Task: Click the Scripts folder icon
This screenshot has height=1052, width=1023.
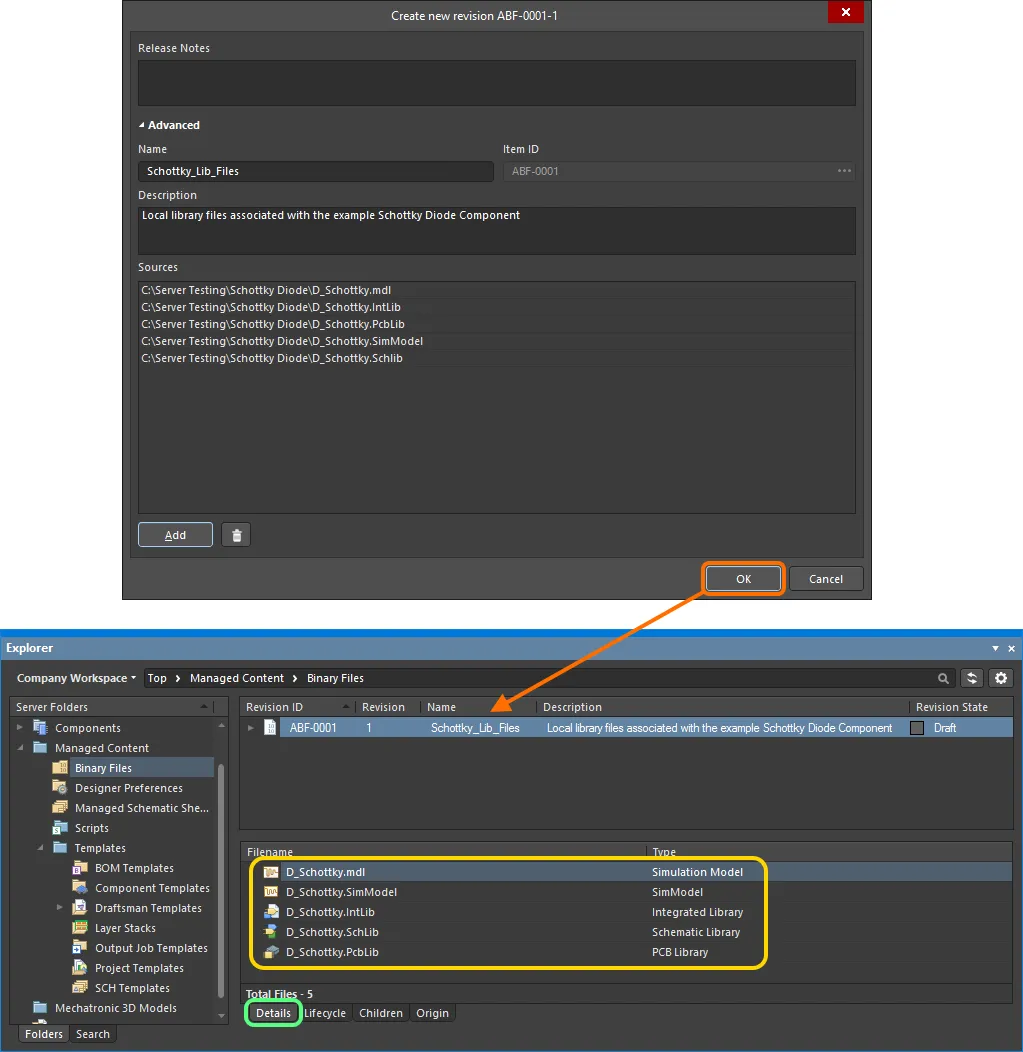Action: 60,828
